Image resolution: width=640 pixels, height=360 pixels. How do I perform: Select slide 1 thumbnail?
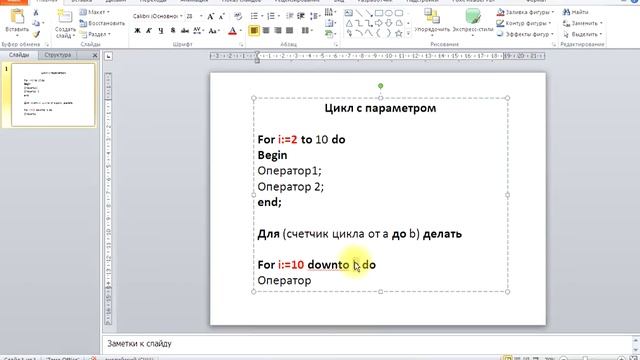click(53, 95)
